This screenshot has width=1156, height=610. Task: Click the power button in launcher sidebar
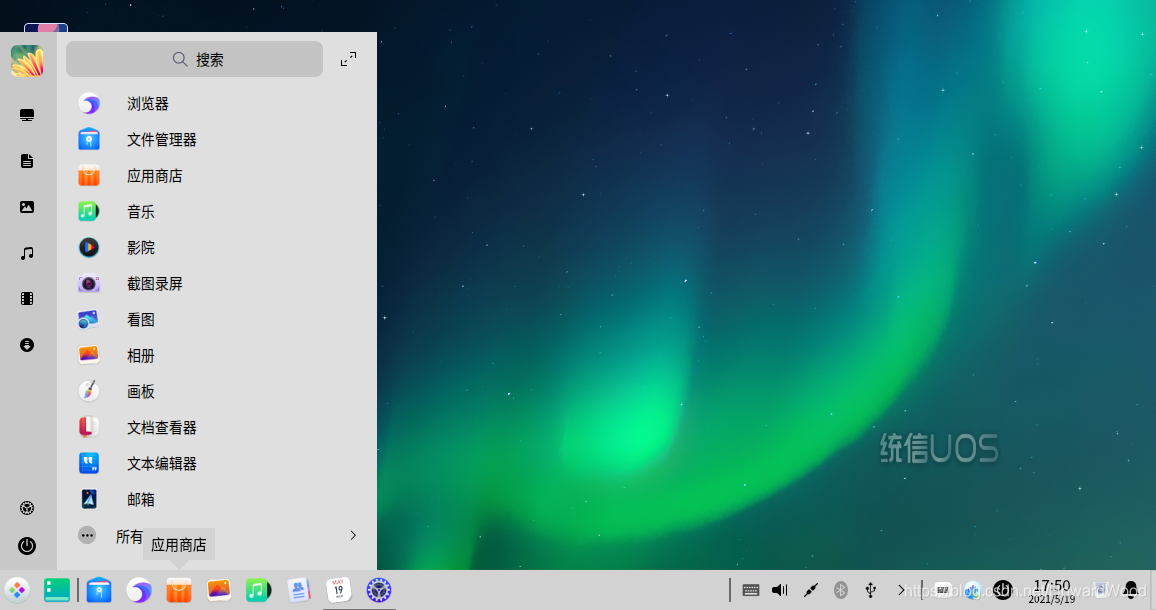click(x=27, y=546)
